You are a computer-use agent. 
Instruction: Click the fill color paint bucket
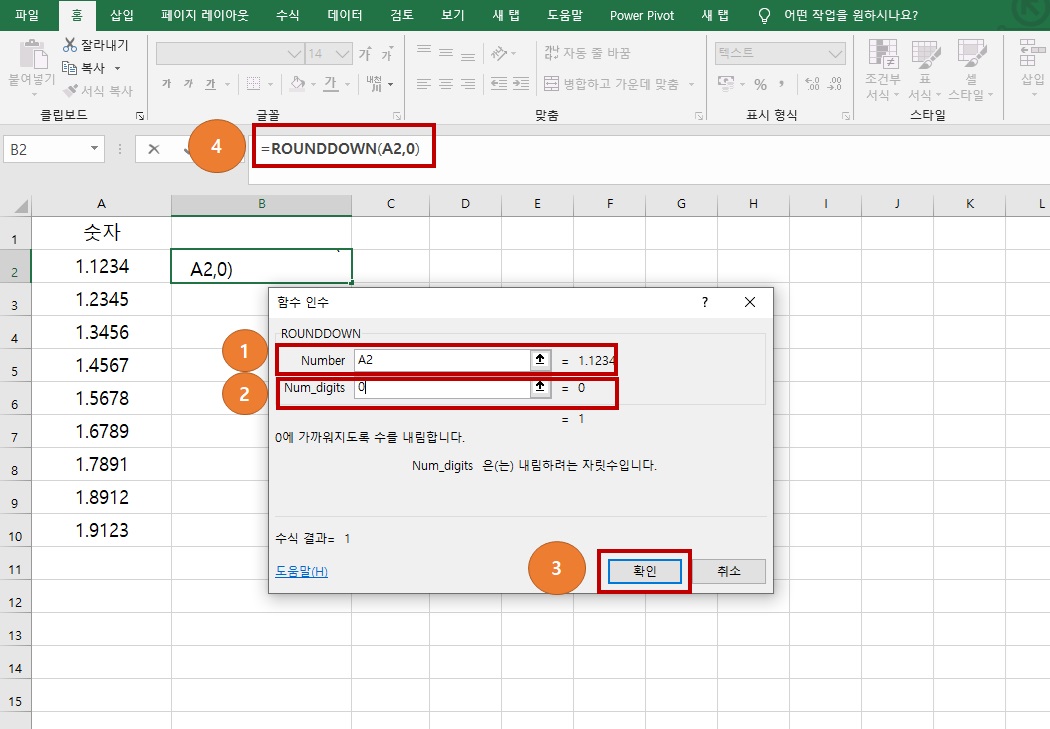click(x=297, y=84)
